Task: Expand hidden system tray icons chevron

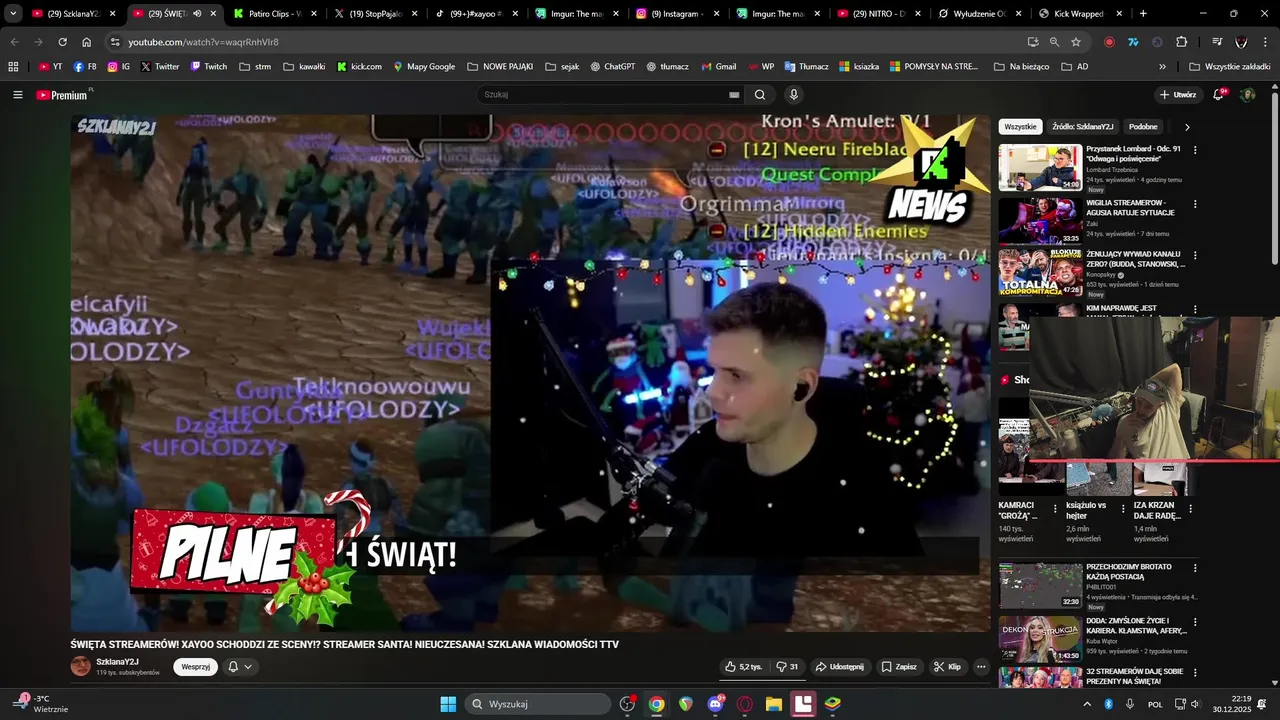Action: pyautogui.click(x=1087, y=704)
